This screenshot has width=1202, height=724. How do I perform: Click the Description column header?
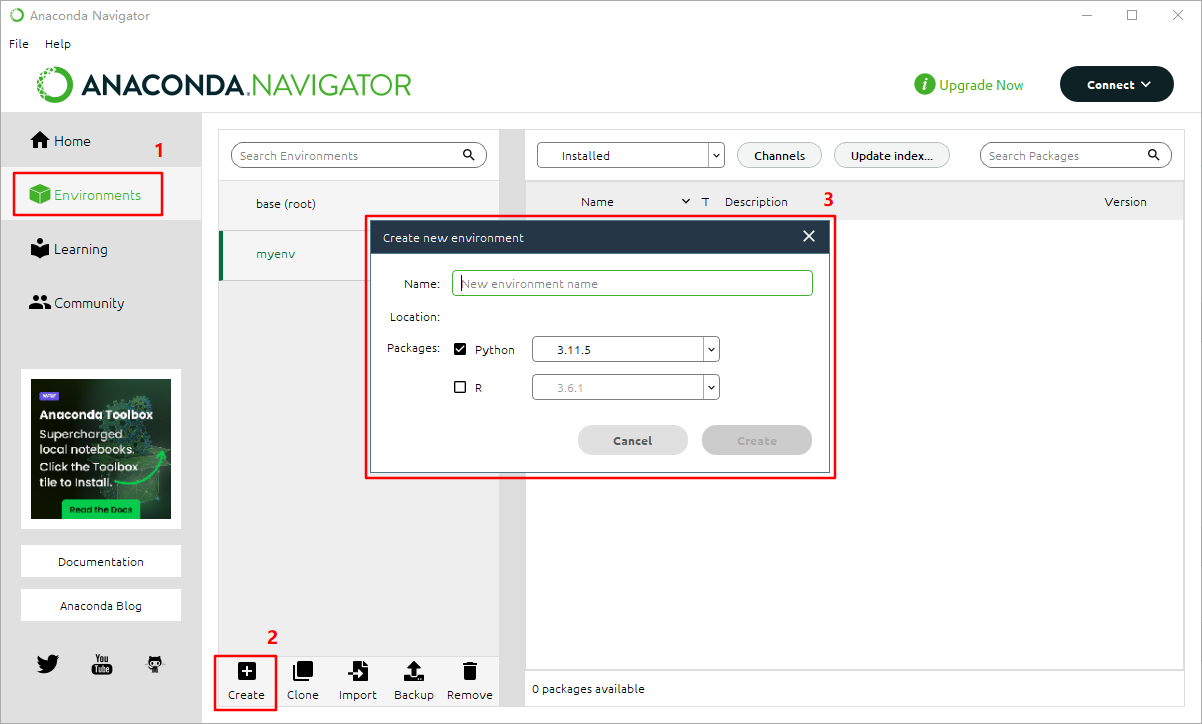coord(756,201)
